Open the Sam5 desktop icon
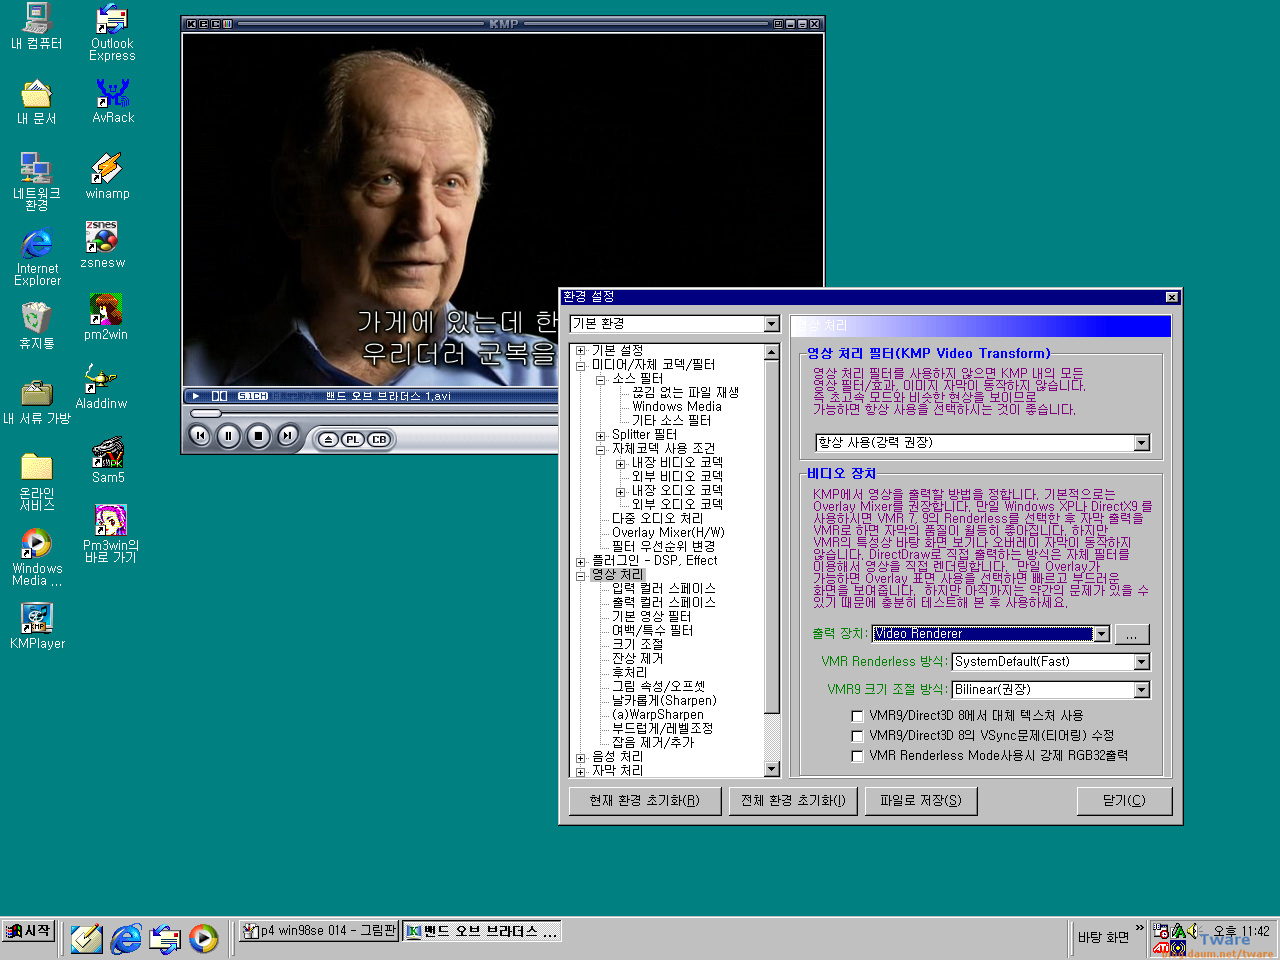This screenshot has width=1280, height=960. click(108, 460)
